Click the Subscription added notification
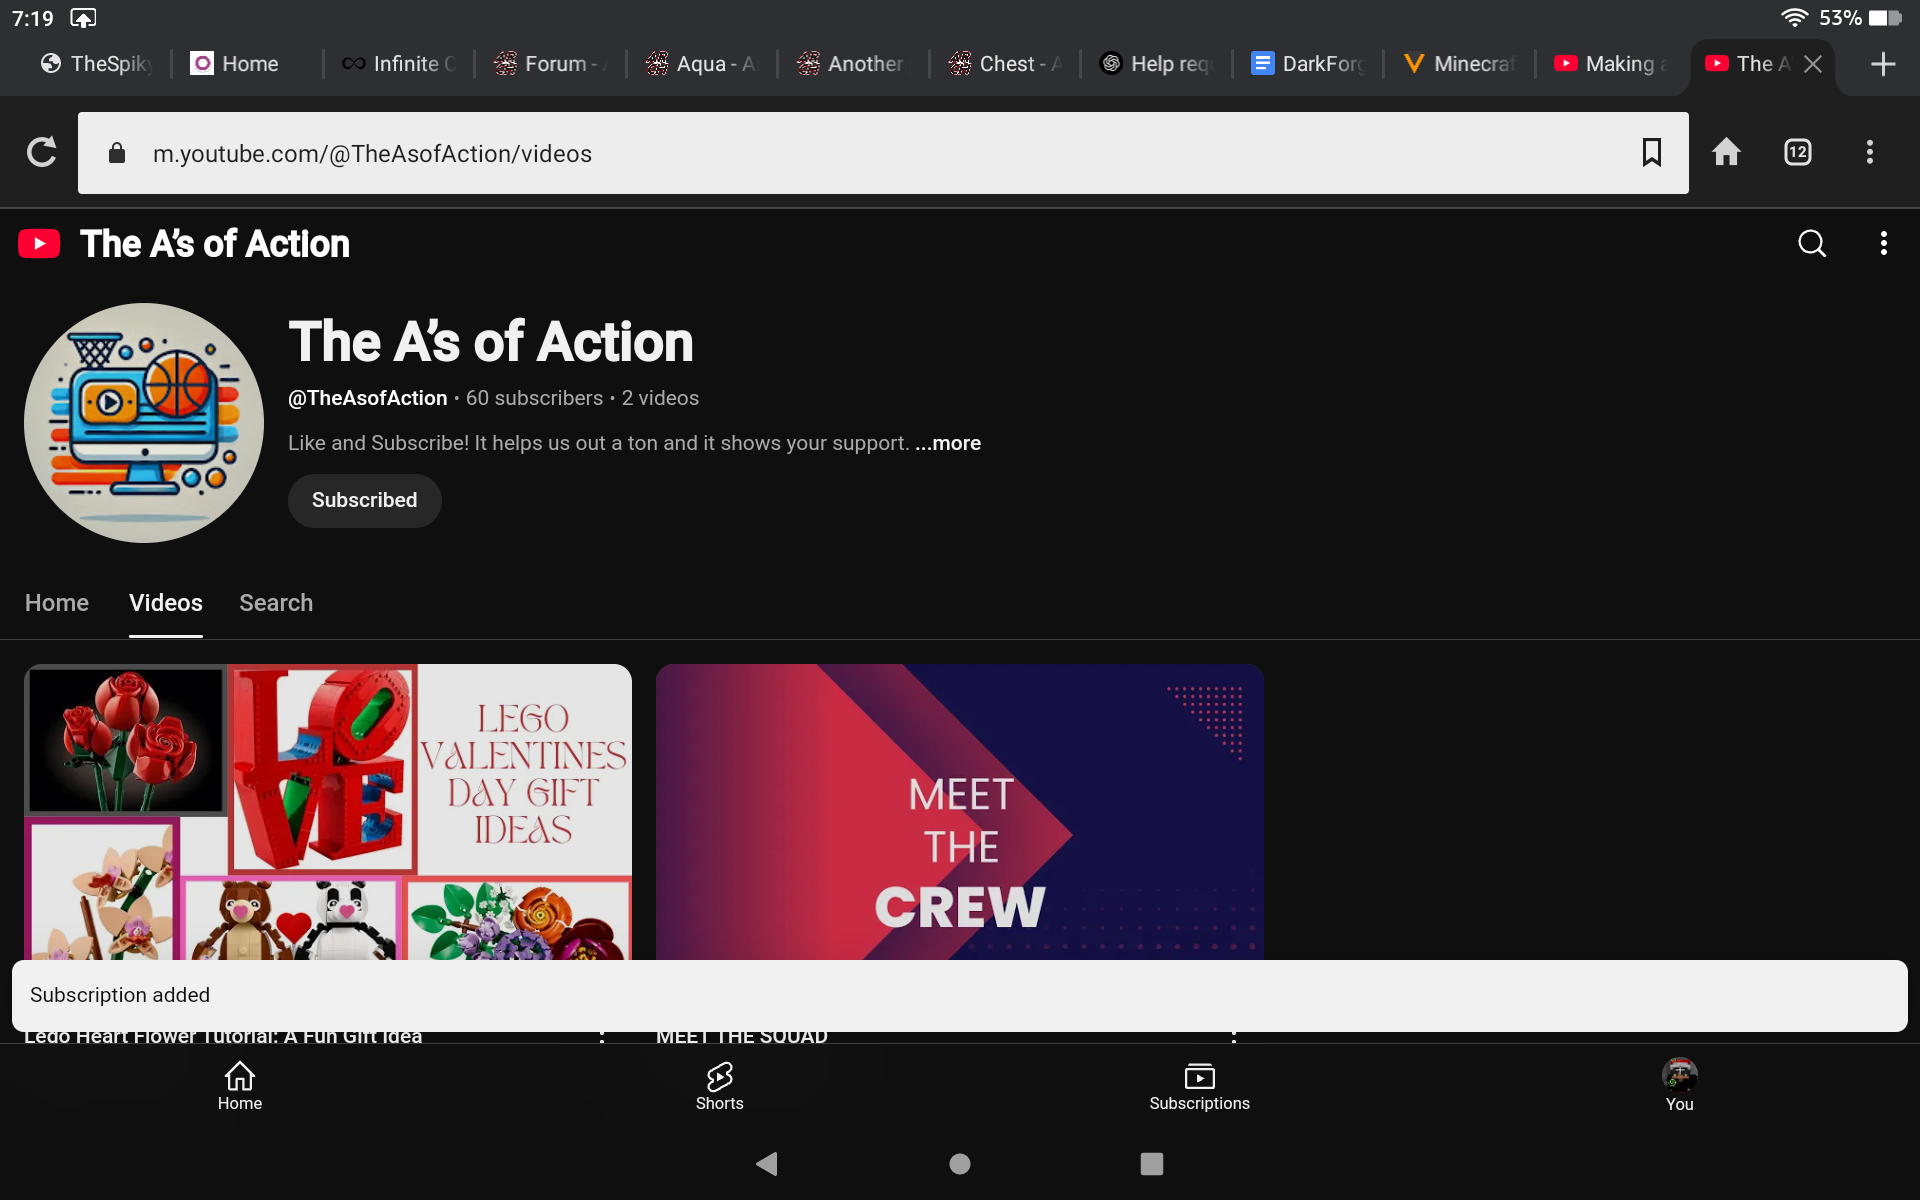Viewport: 1920px width, 1200px height. (x=960, y=995)
